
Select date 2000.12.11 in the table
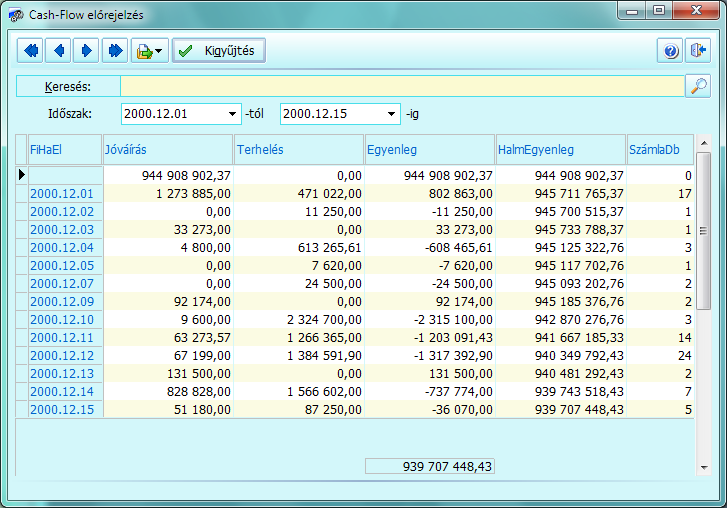click(x=62, y=337)
